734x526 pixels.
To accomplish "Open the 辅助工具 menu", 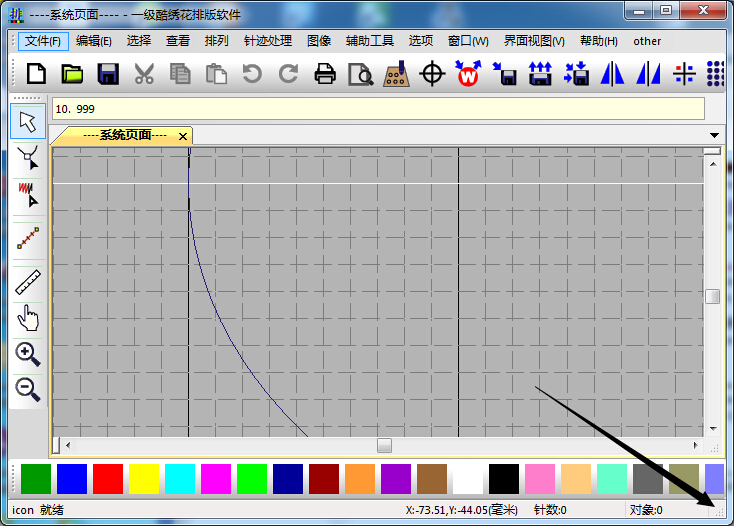I will point(370,41).
